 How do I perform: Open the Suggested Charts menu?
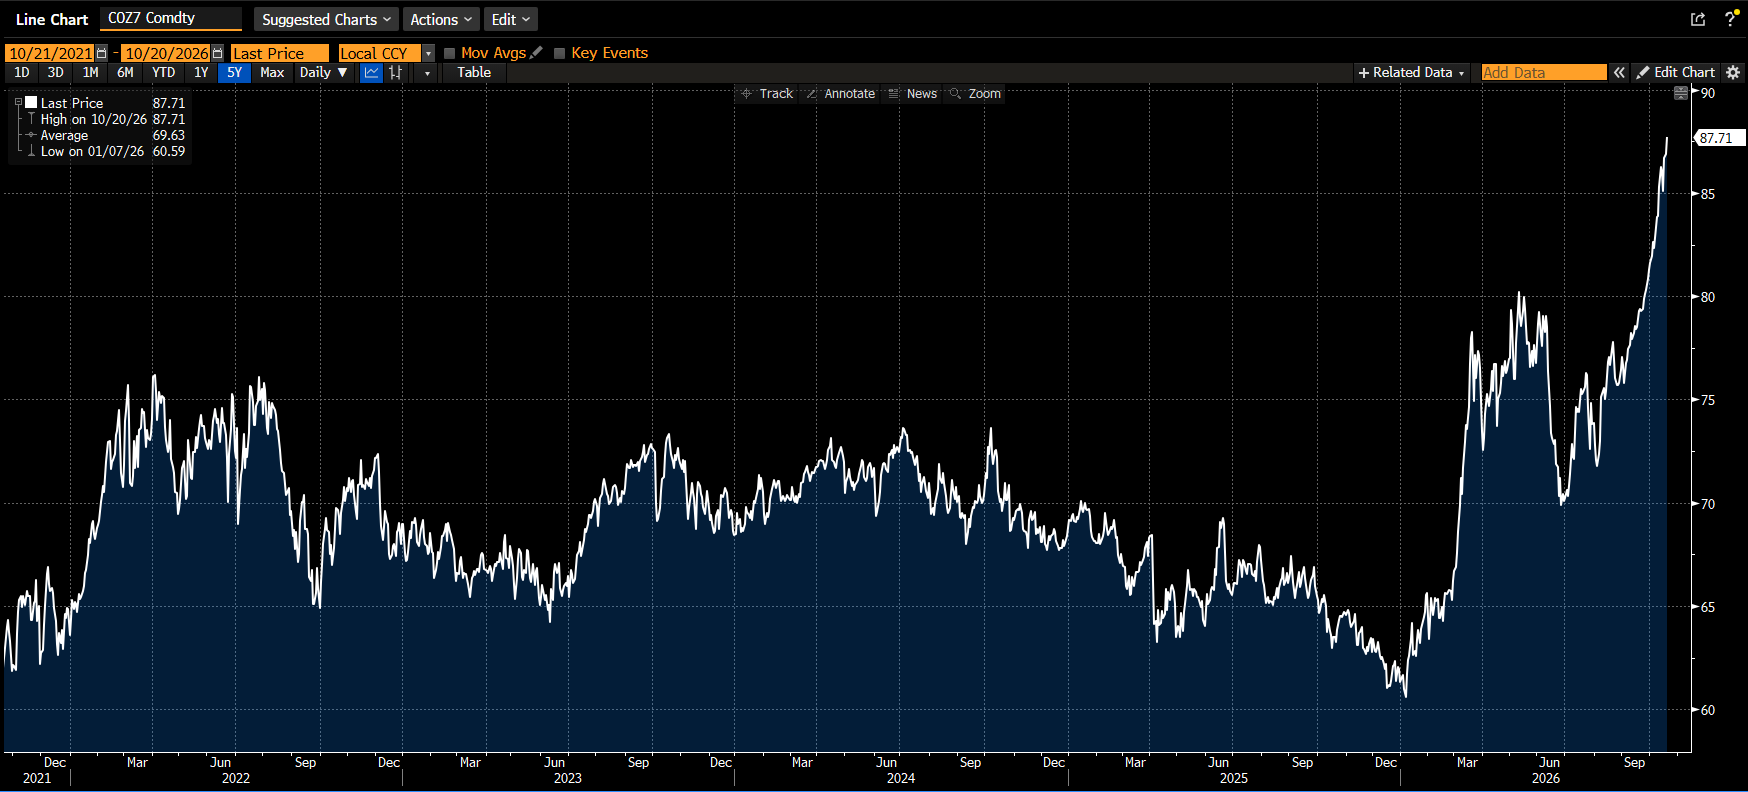pos(325,19)
